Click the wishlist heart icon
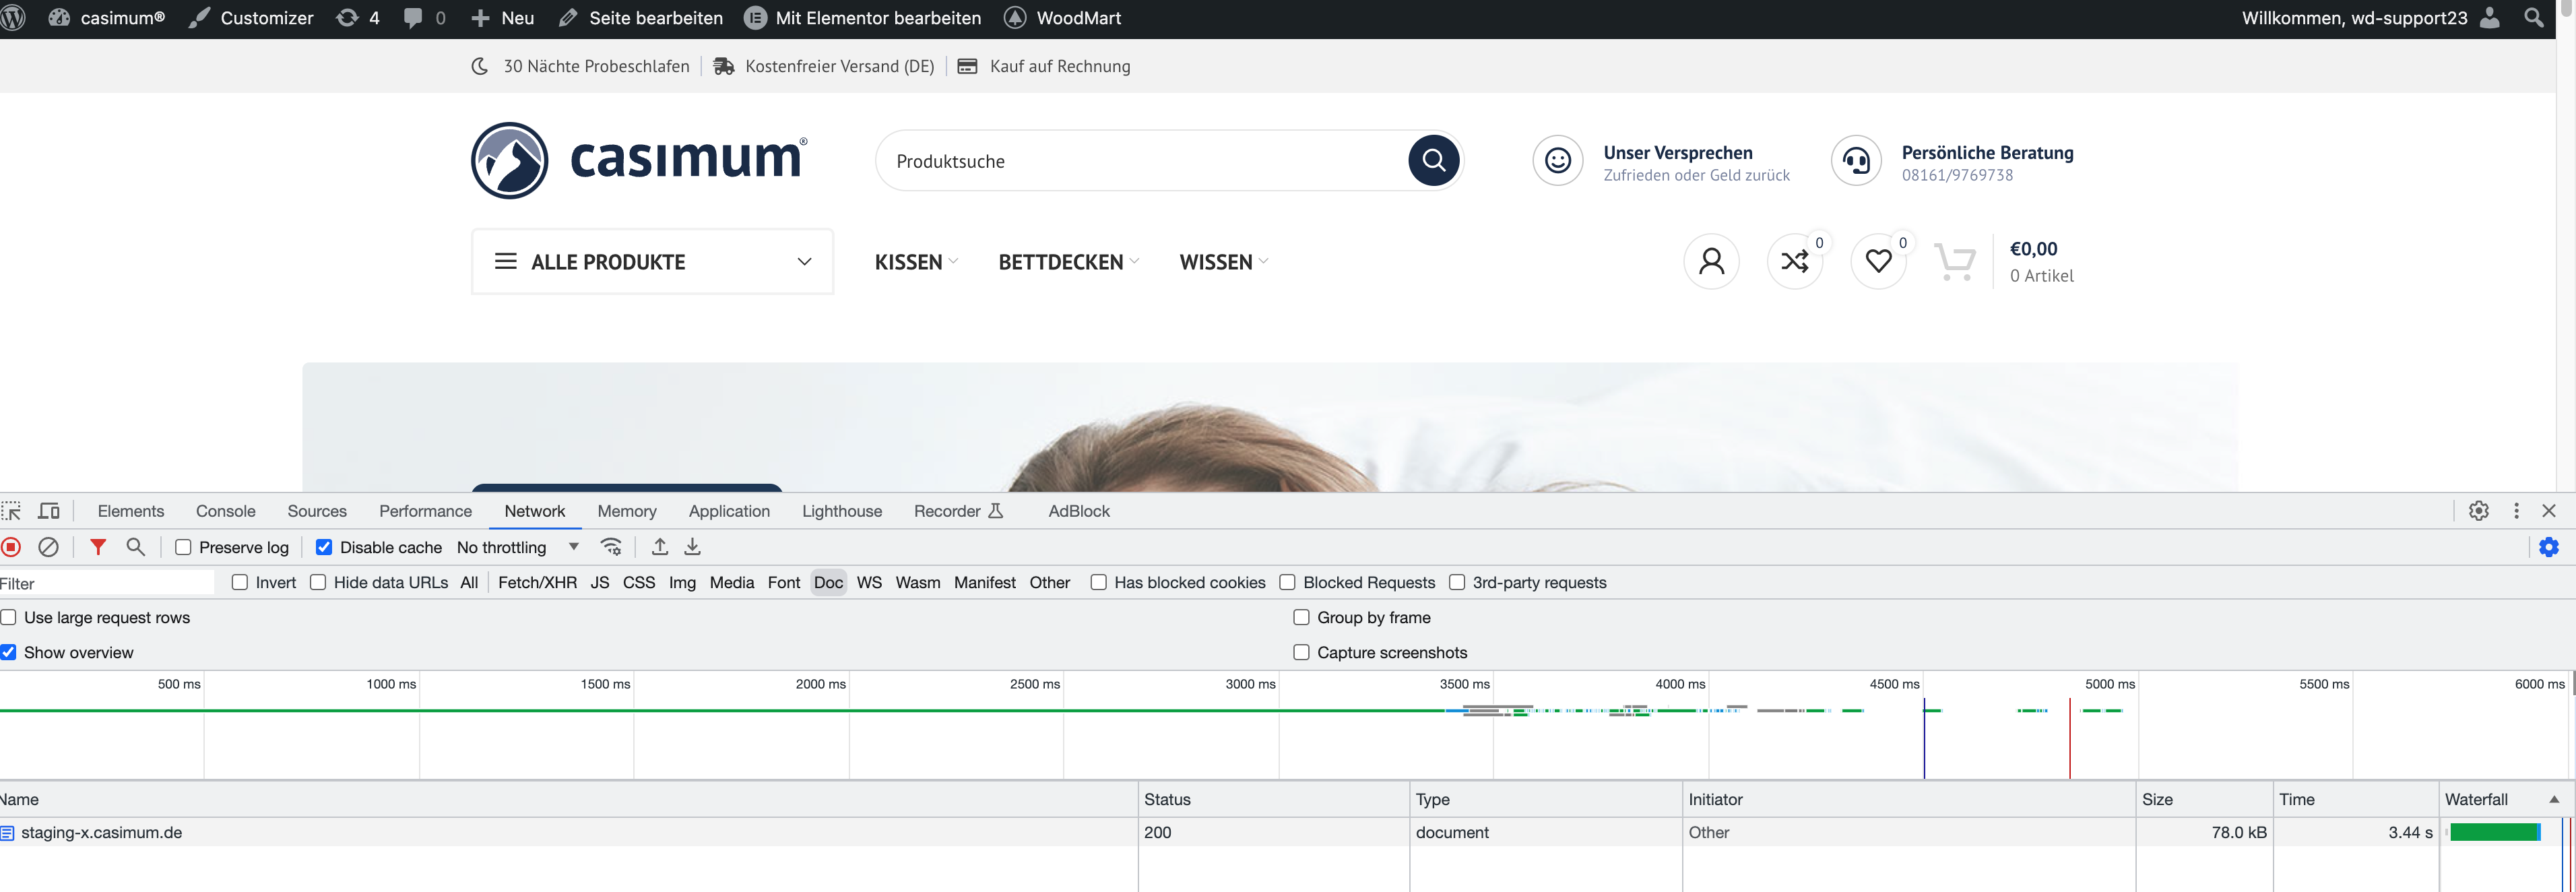Image resolution: width=2576 pixels, height=892 pixels. pos(1878,261)
